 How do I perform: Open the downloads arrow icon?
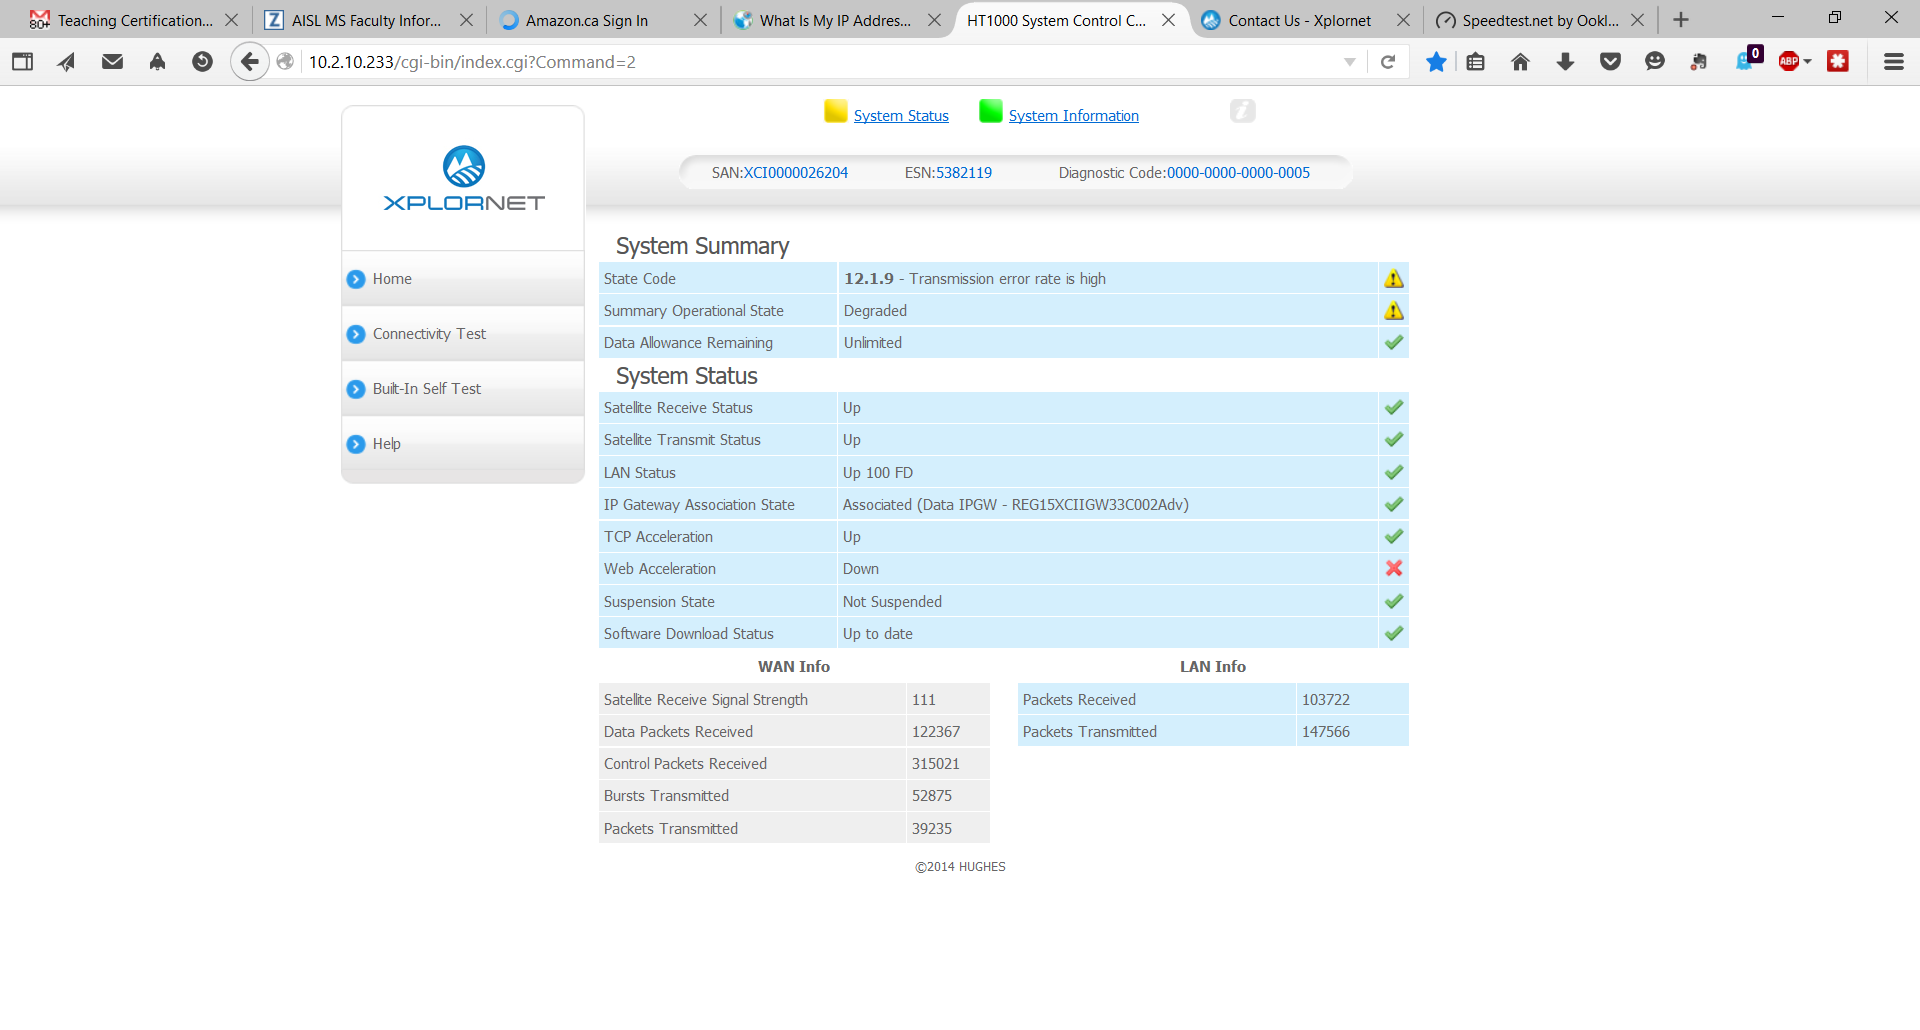point(1565,62)
